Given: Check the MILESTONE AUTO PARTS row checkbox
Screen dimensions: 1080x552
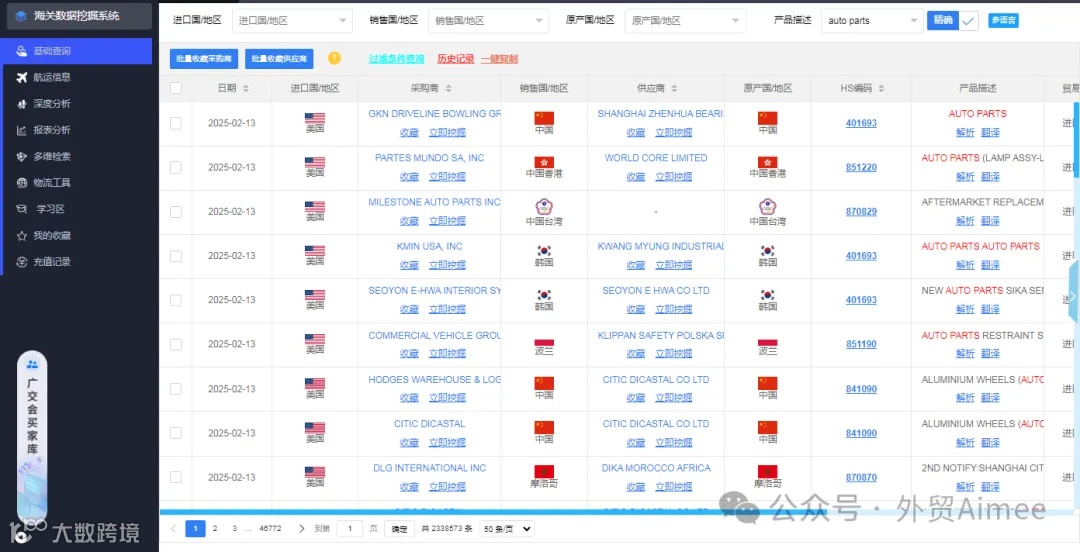Looking at the screenshot, I should coord(176,212).
